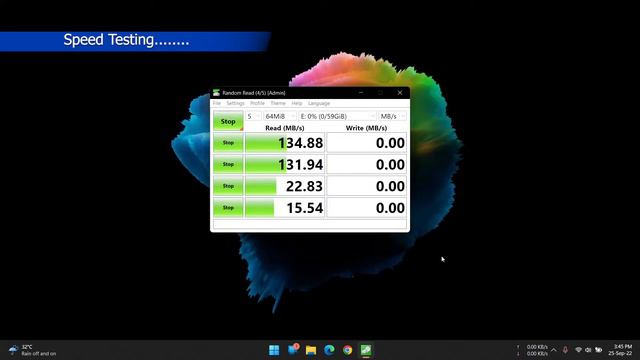This screenshot has width=640, height=360.
Task: Launch Google Chrome from the taskbar
Action: tap(347, 350)
